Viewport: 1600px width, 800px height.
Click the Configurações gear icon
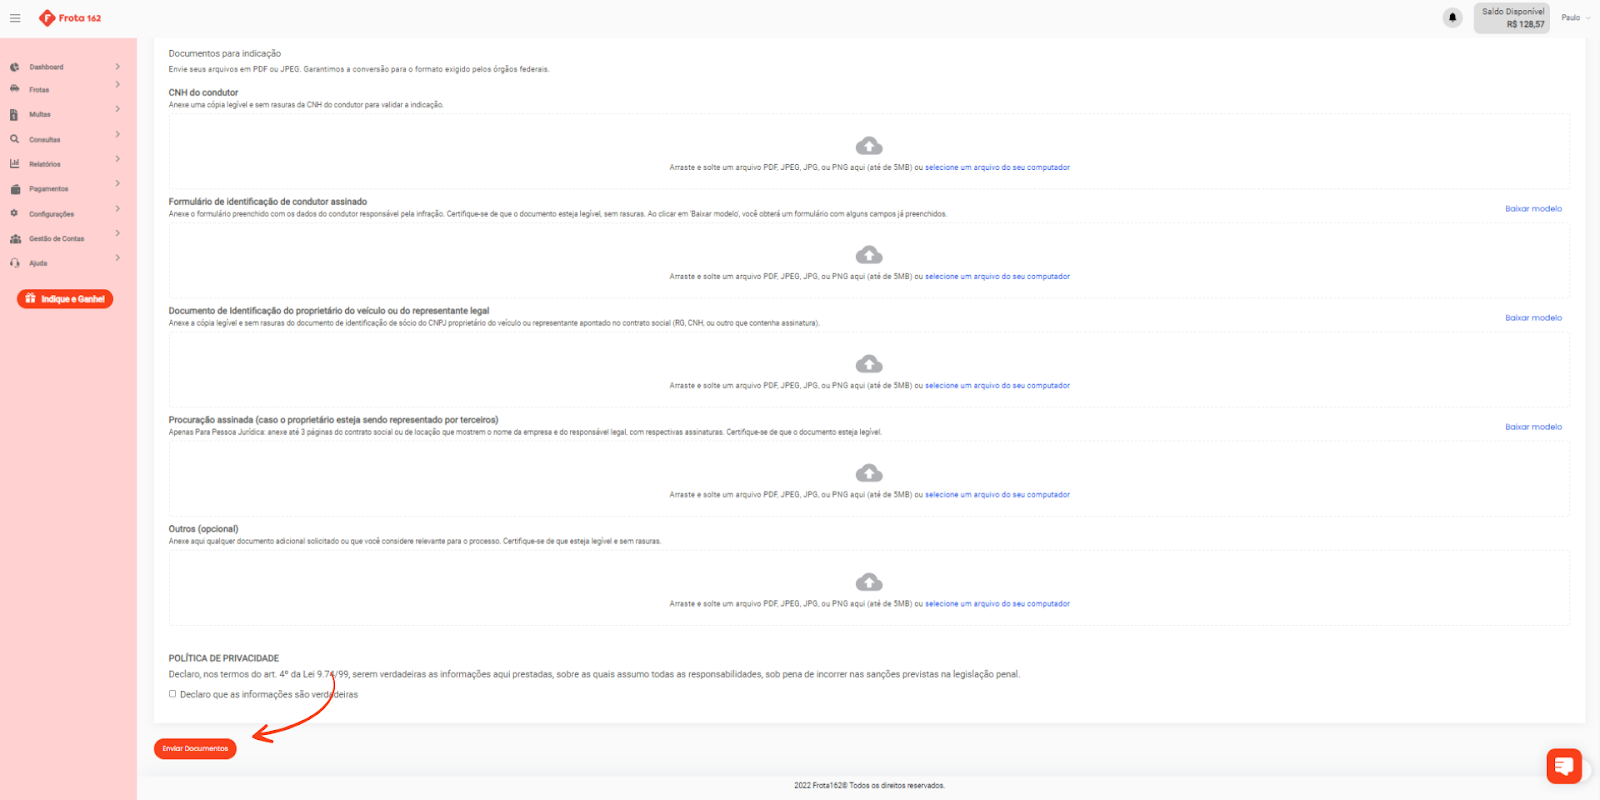click(14, 213)
